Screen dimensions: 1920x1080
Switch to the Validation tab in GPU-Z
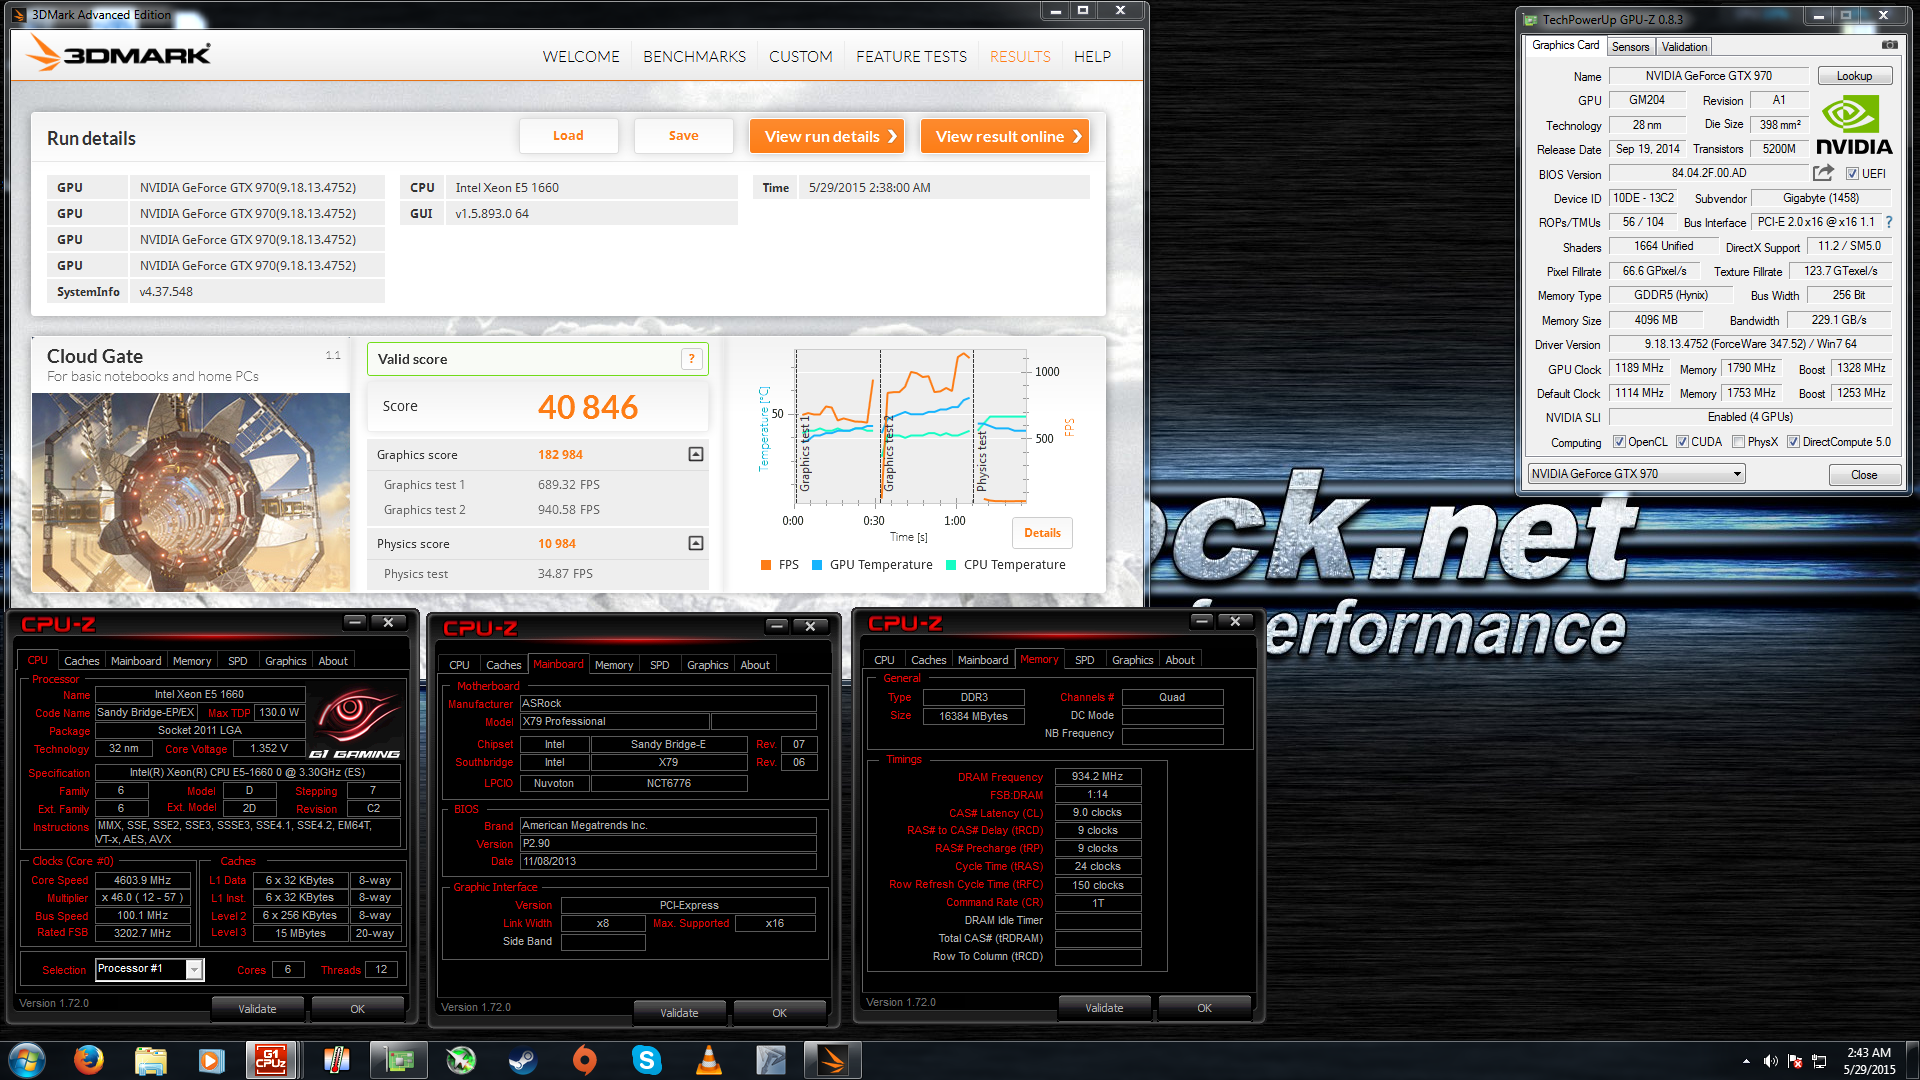pyautogui.click(x=1684, y=47)
